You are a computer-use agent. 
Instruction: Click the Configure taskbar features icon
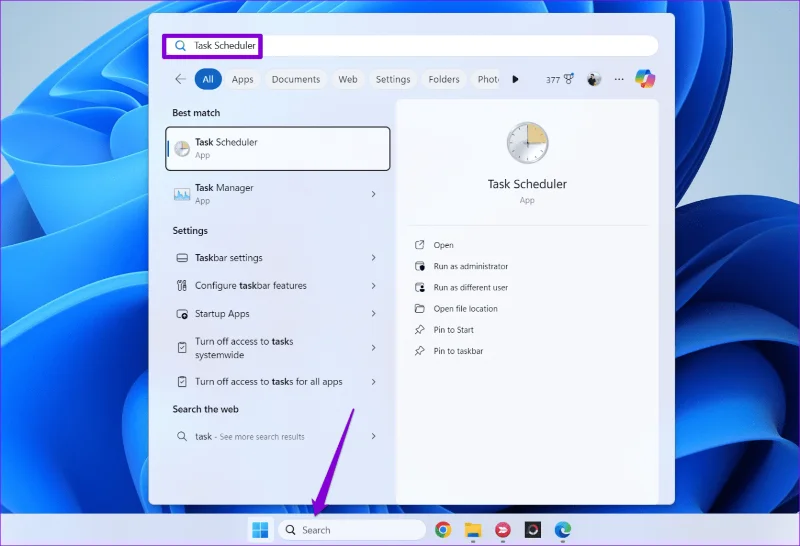182,286
